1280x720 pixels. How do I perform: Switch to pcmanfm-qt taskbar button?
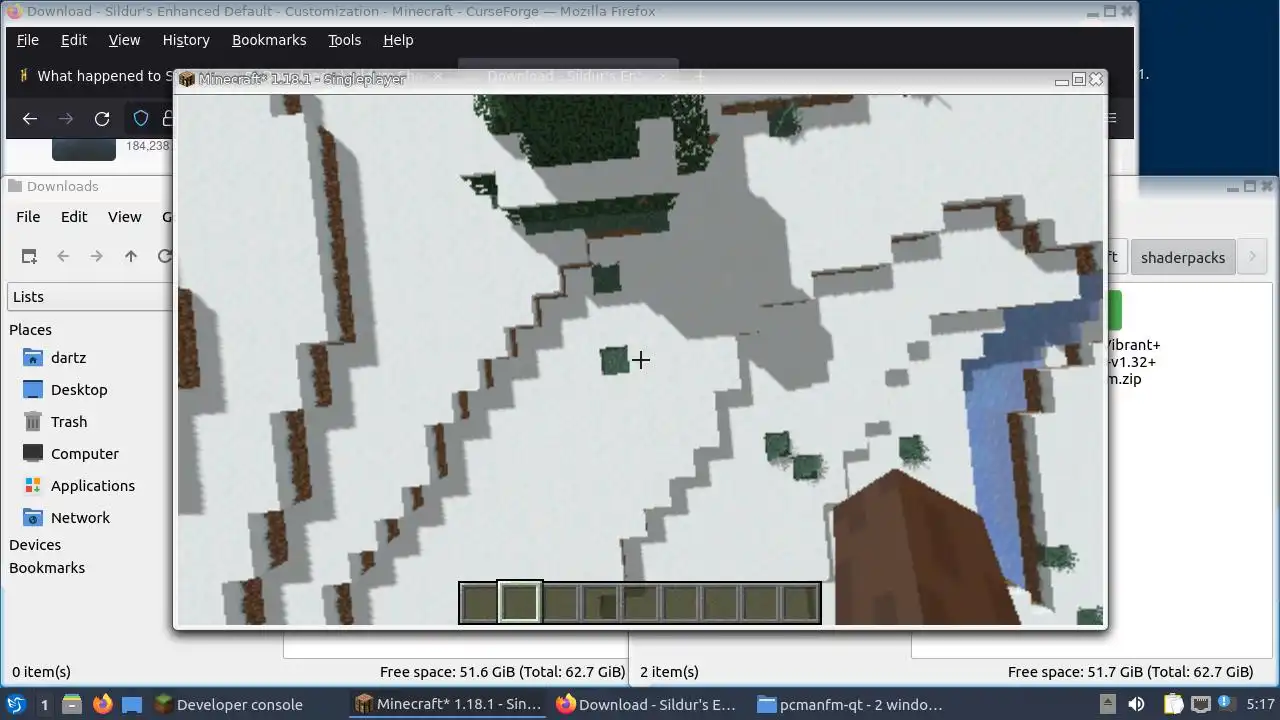click(x=850, y=704)
